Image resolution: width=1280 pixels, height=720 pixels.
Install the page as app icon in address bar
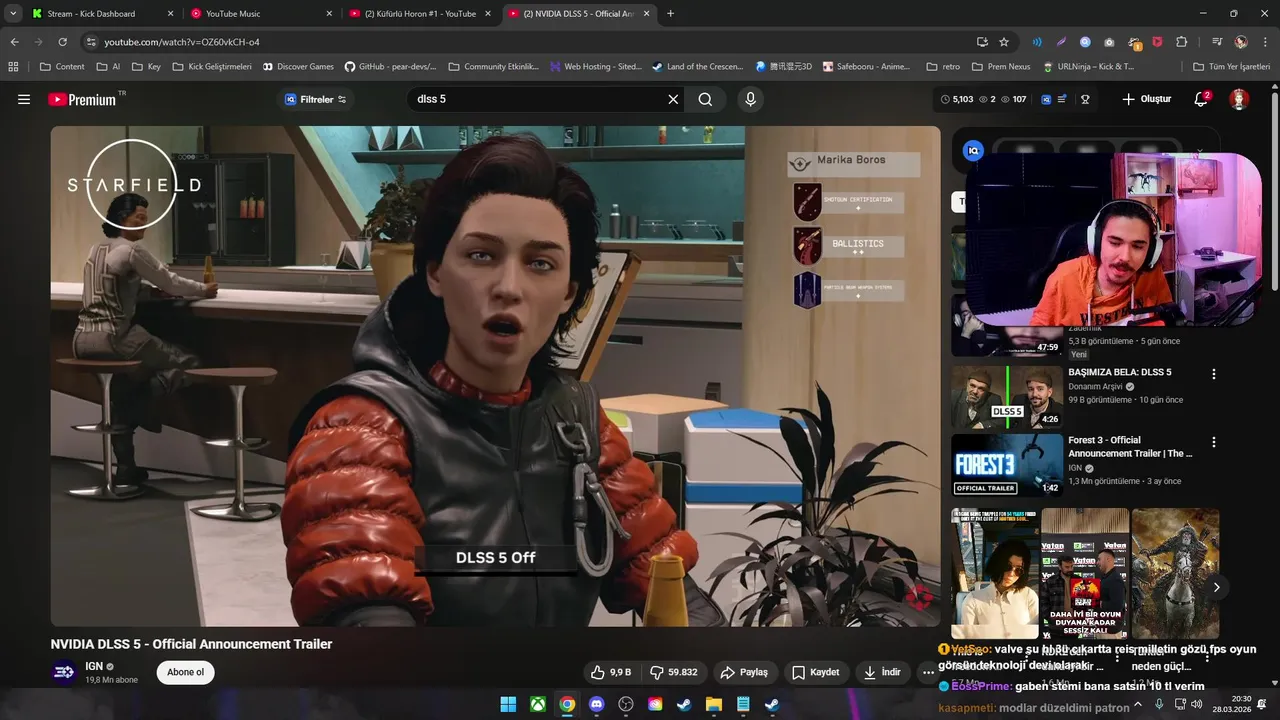click(982, 42)
